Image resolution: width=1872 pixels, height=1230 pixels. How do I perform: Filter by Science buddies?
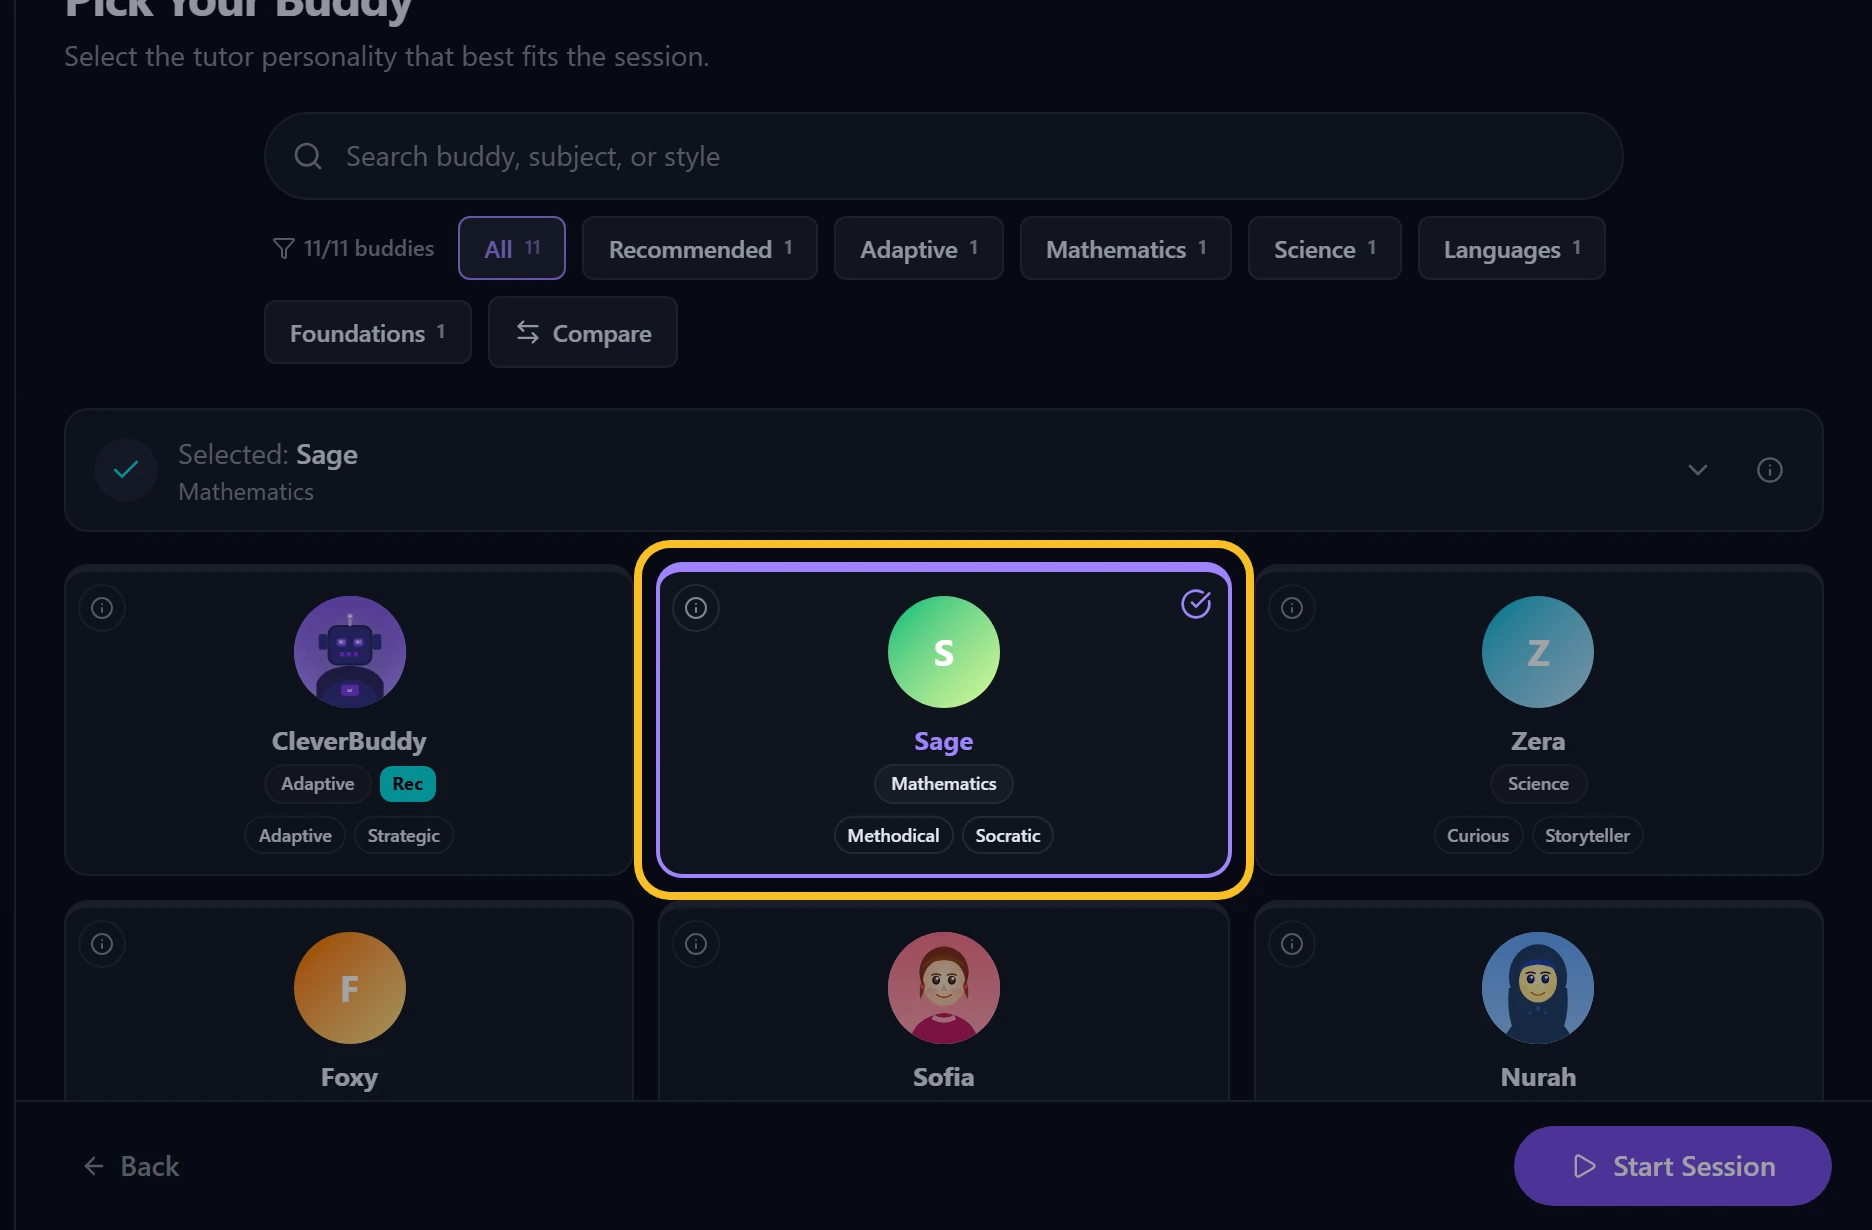point(1325,248)
